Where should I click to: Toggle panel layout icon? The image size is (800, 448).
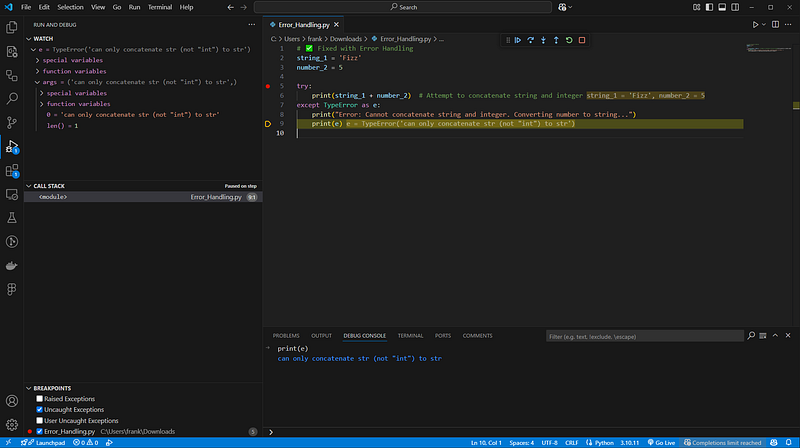pos(722,7)
